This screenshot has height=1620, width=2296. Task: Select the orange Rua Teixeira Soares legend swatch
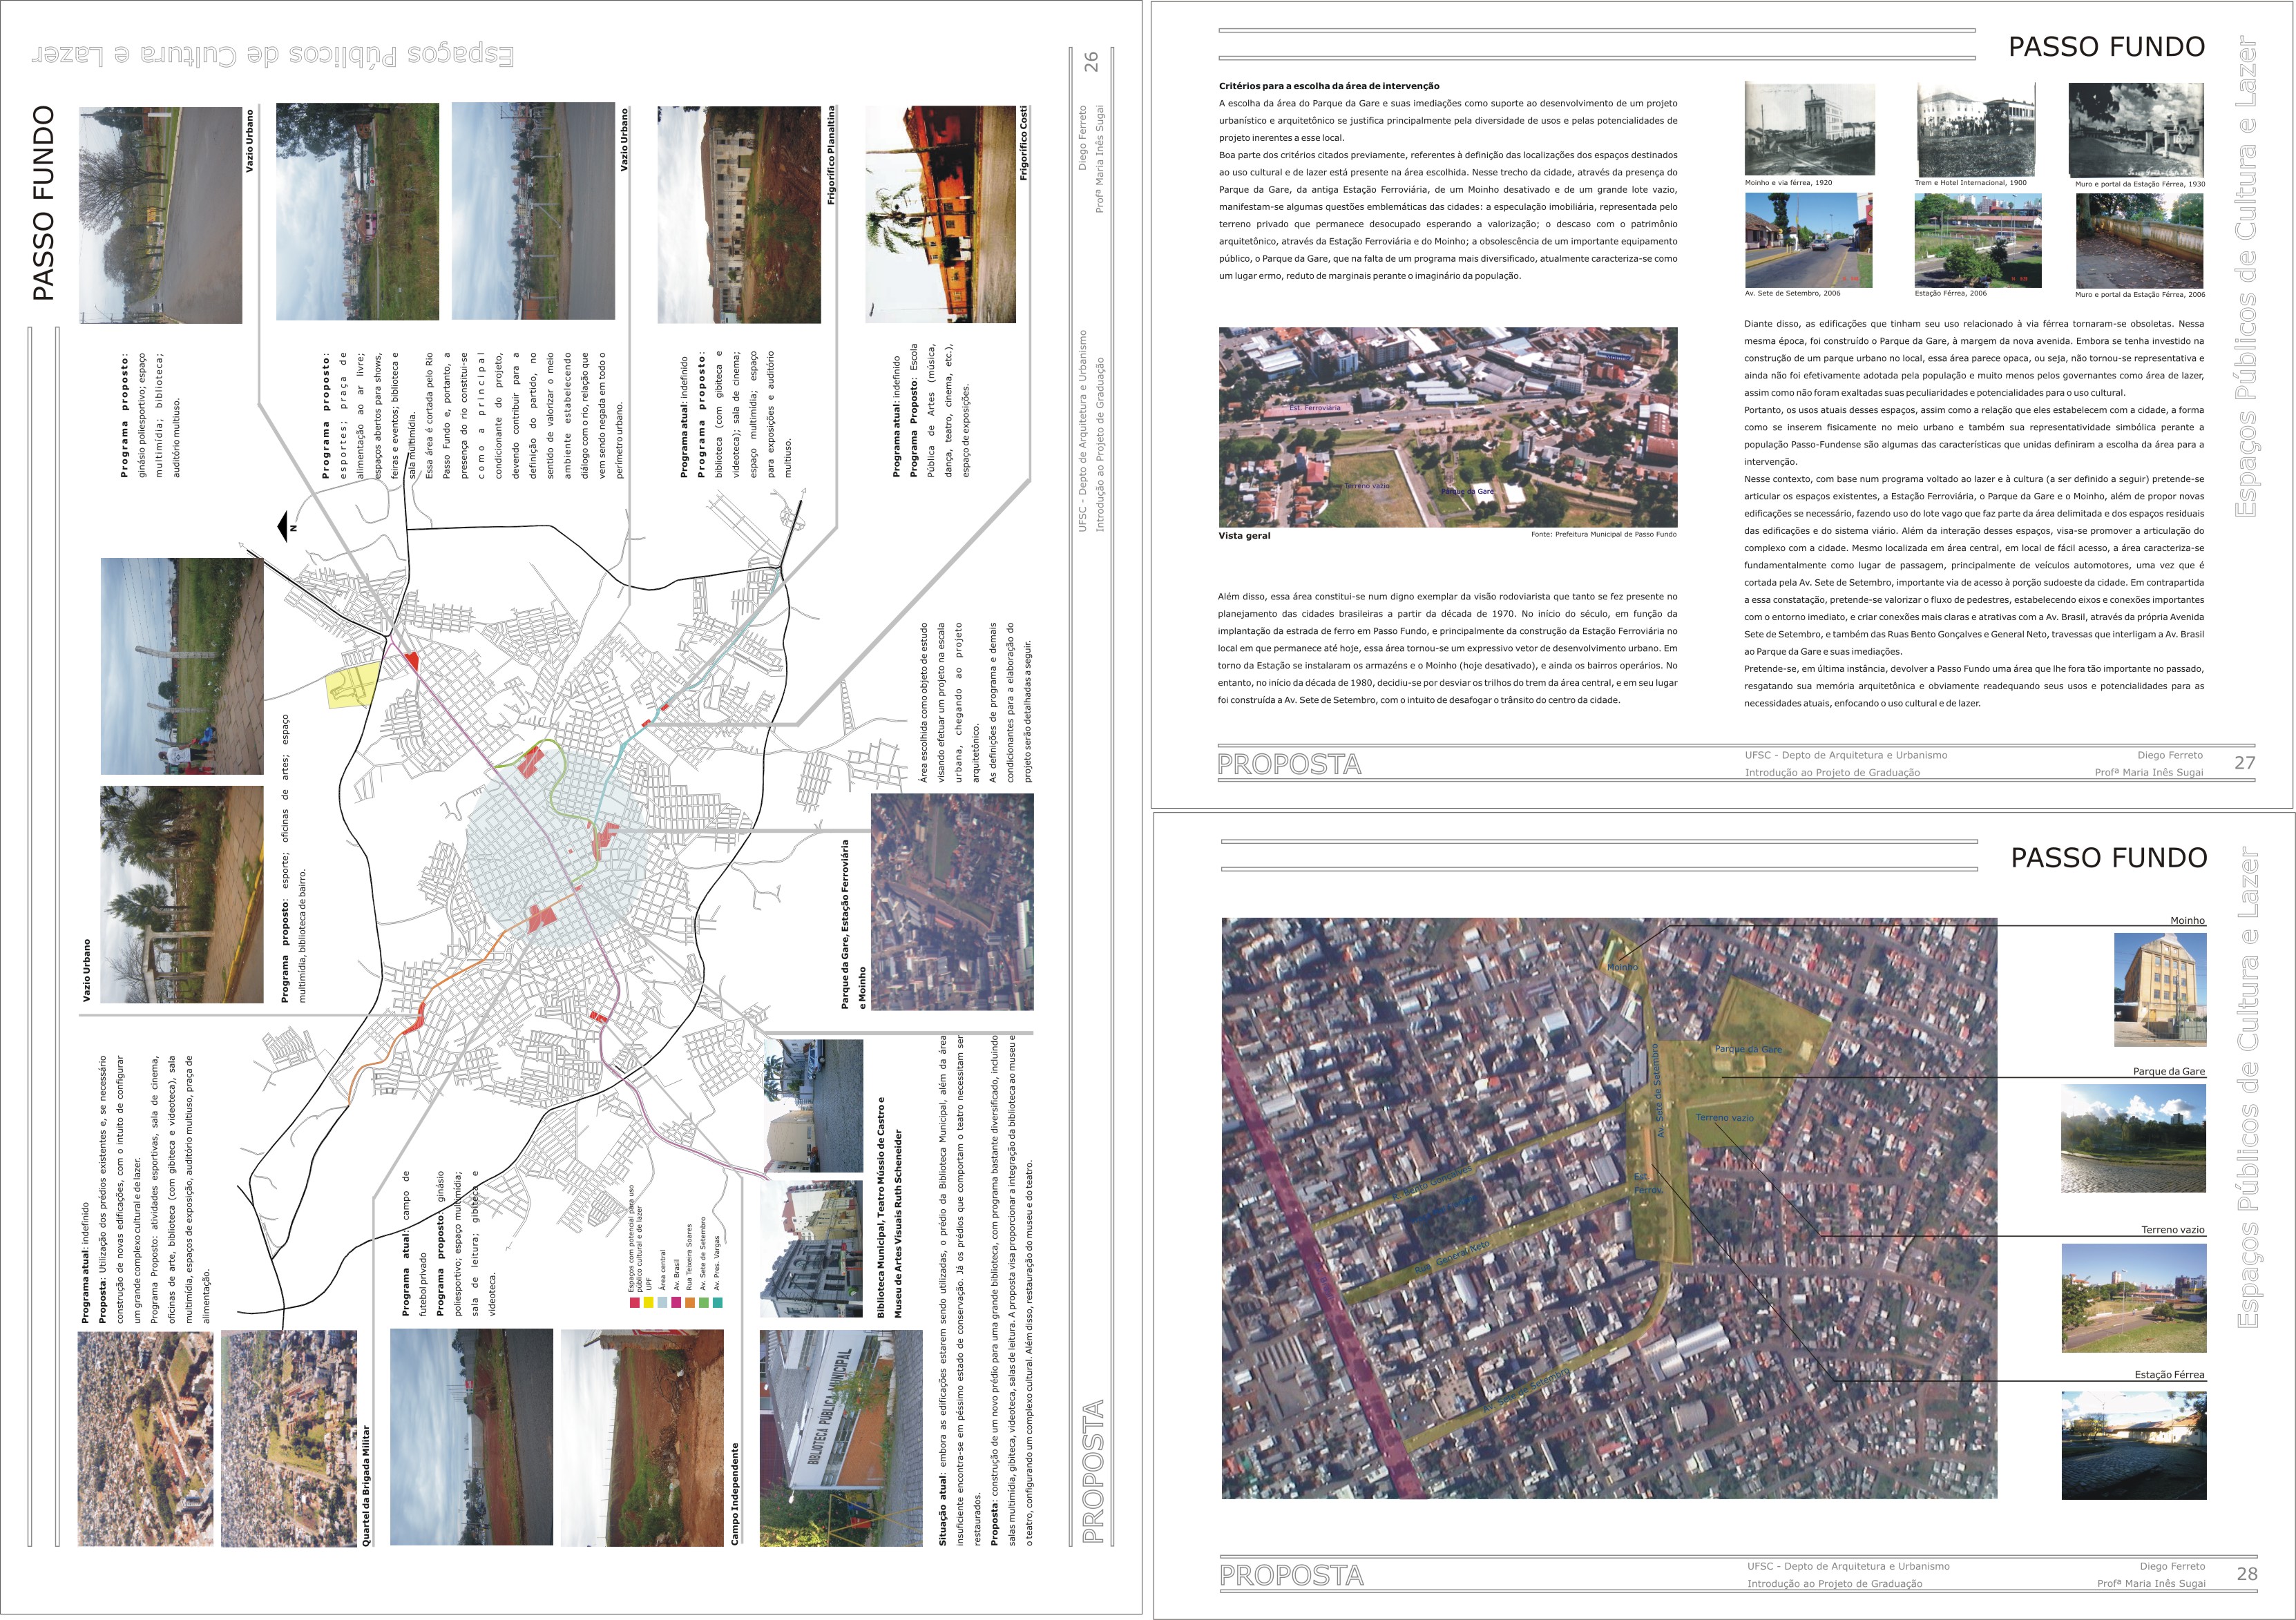coord(690,1303)
